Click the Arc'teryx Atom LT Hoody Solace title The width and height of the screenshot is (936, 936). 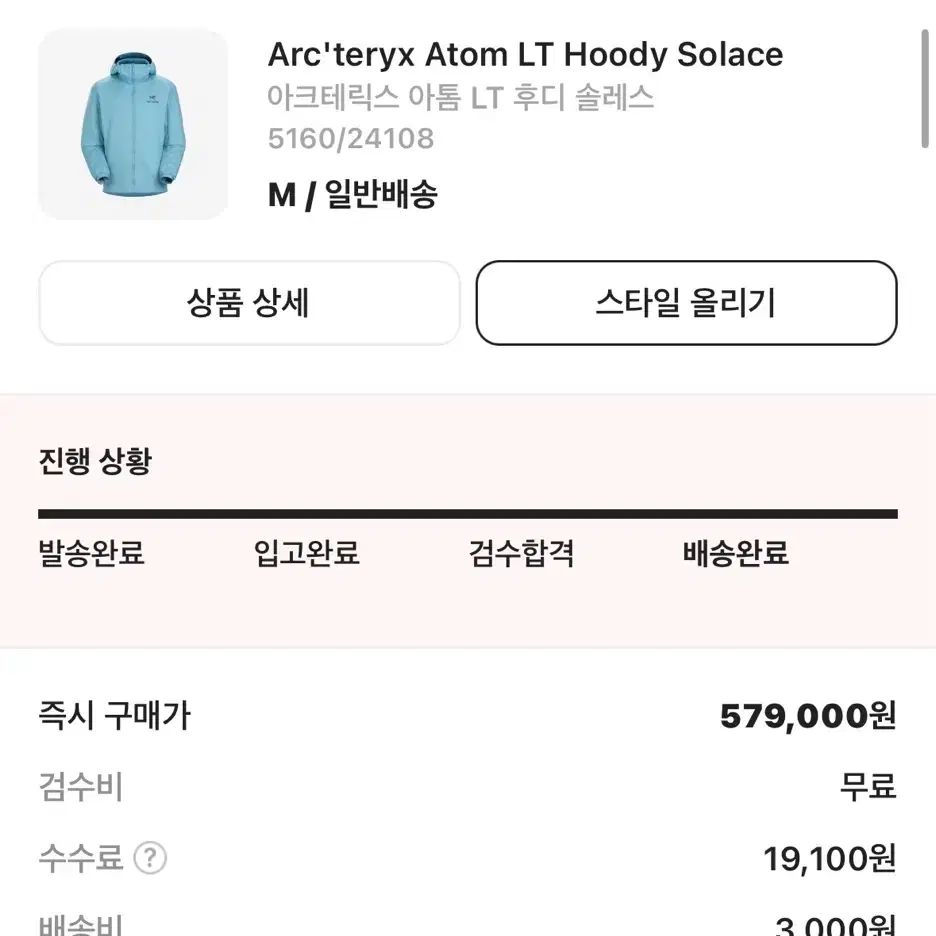(x=525, y=55)
